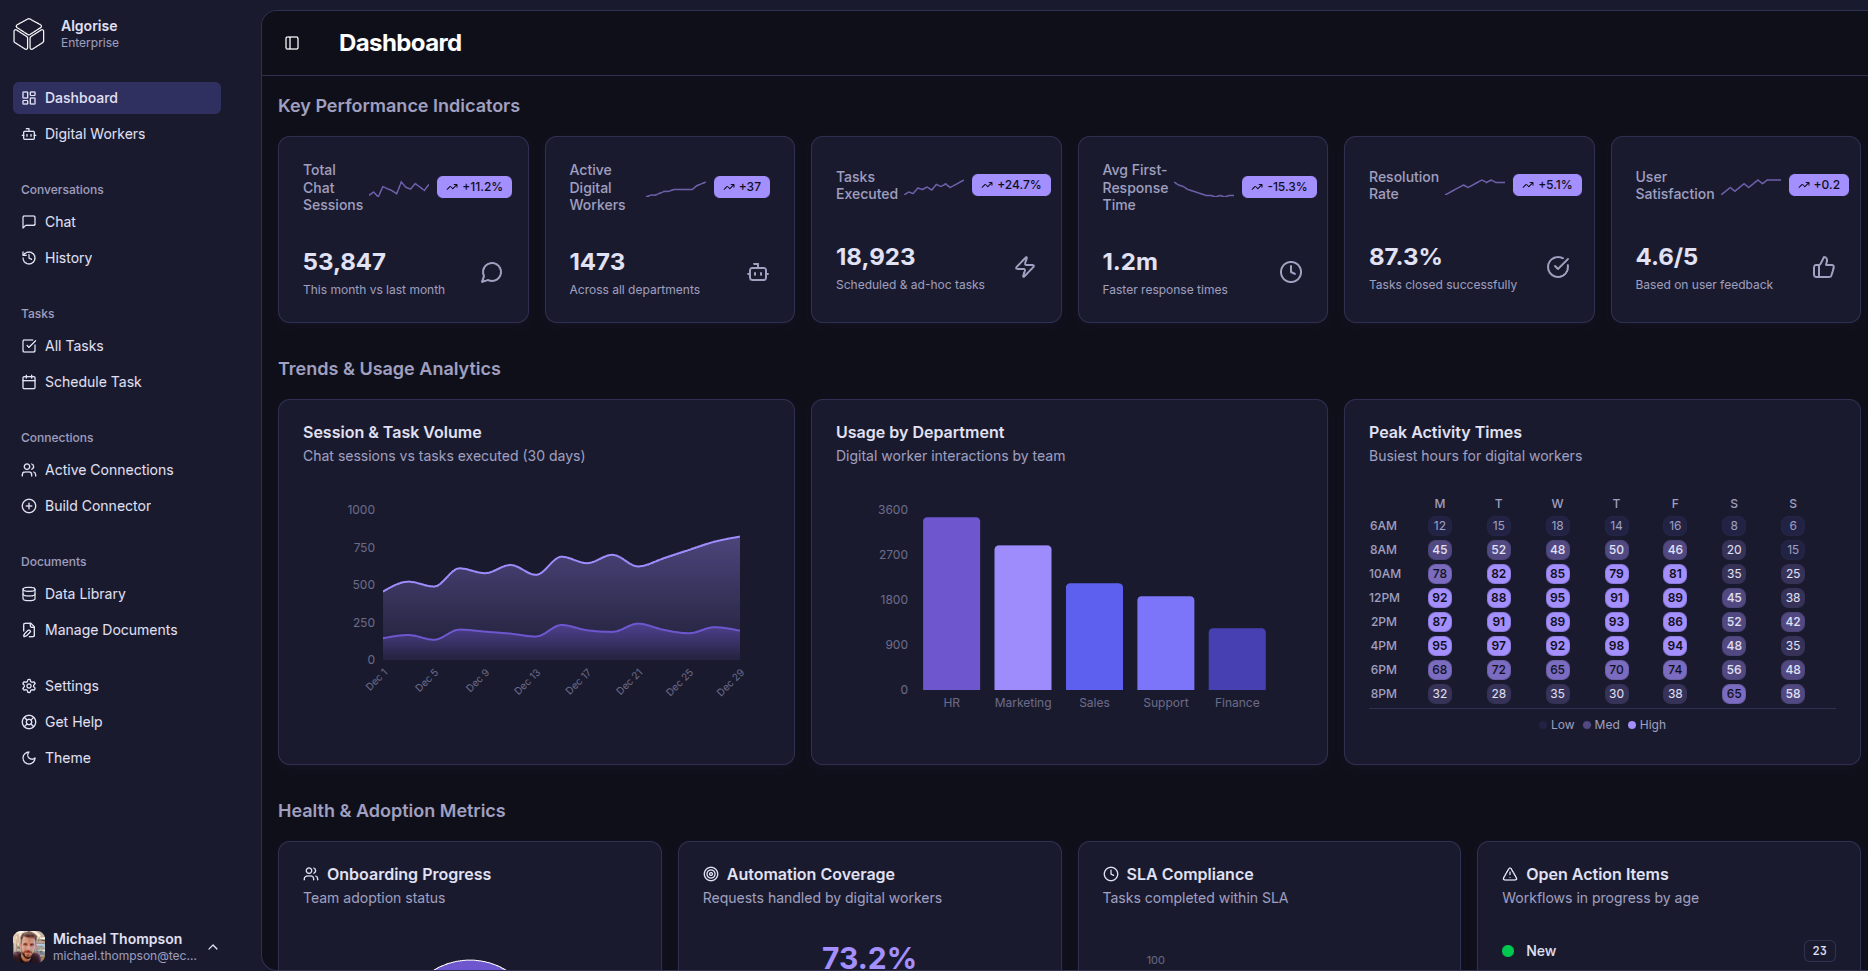
Task: Toggle the sidebar collapse button
Action: 292,43
